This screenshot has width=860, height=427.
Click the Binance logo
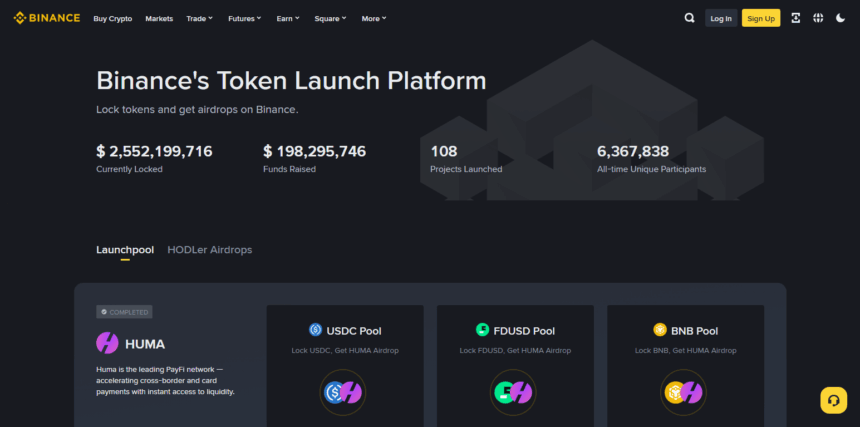point(47,18)
